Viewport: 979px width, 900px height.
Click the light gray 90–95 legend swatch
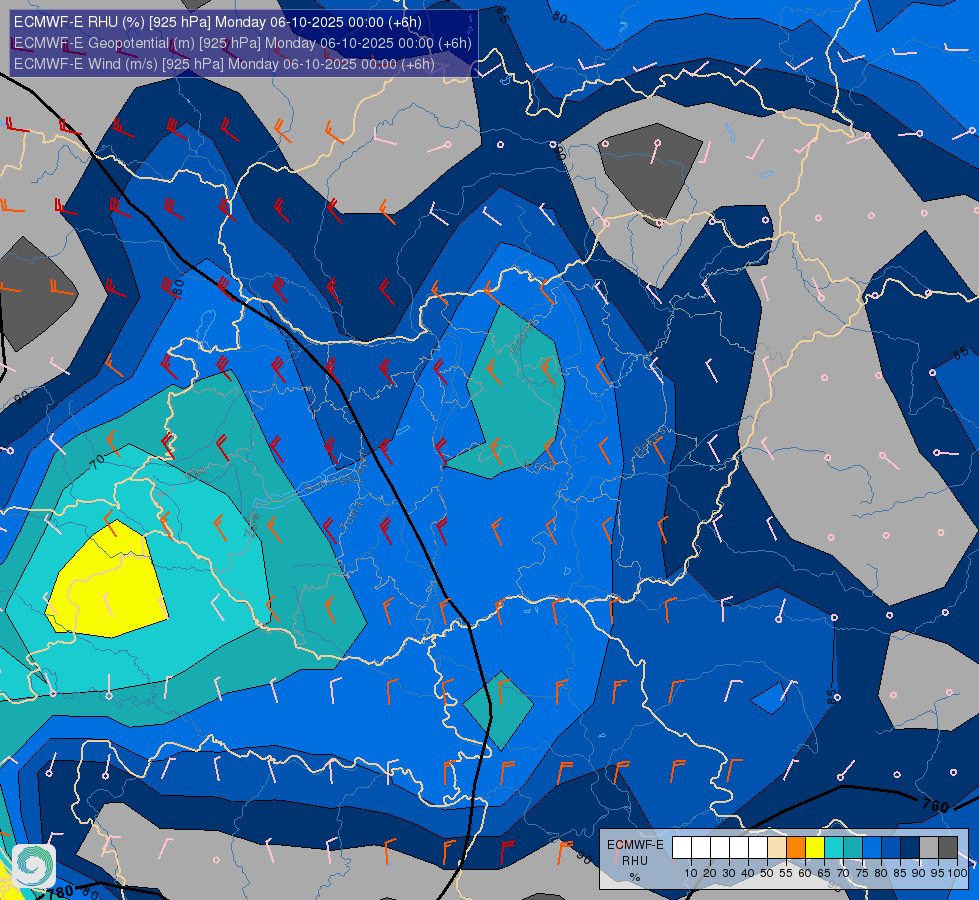pyautogui.click(x=929, y=848)
